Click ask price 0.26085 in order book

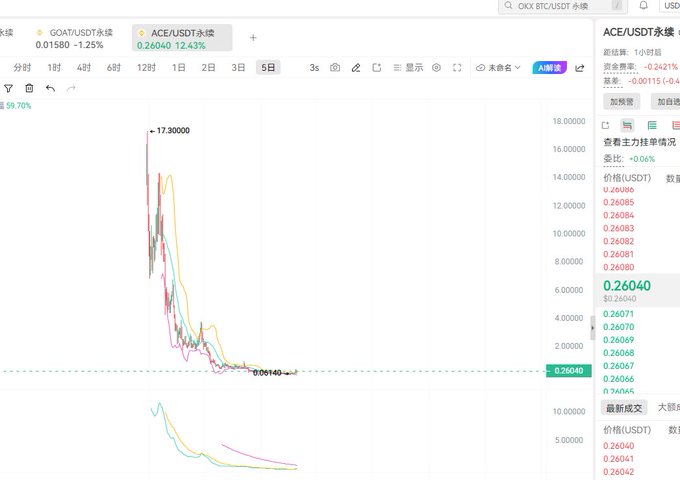[x=618, y=202]
